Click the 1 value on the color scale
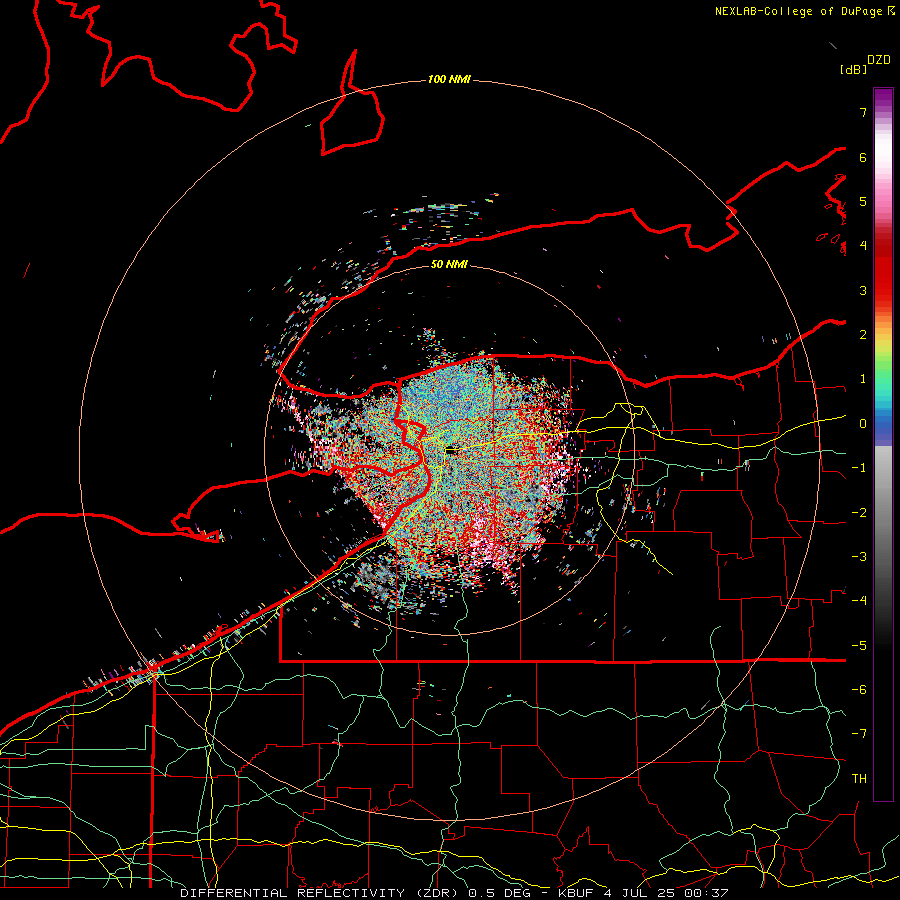The width and height of the screenshot is (900, 900). (863, 379)
